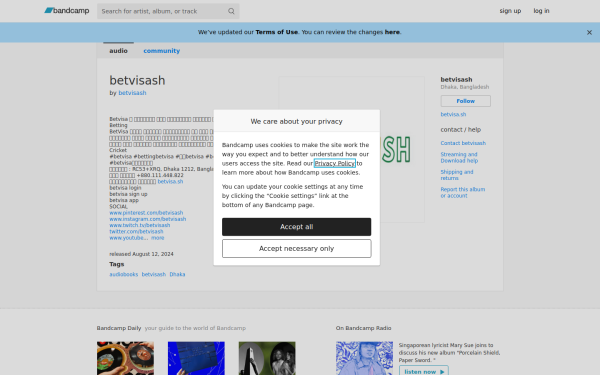Click Contact betvisash link
Image resolution: width=600 pixels, height=375 pixels.
click(463, 143)
